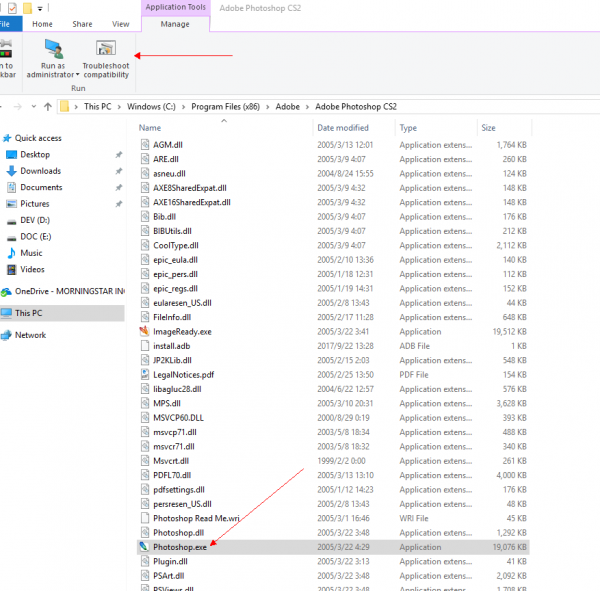600x591 pixels.
Task: Click the pin icon next to Downloads
Action: pos(119,171)
